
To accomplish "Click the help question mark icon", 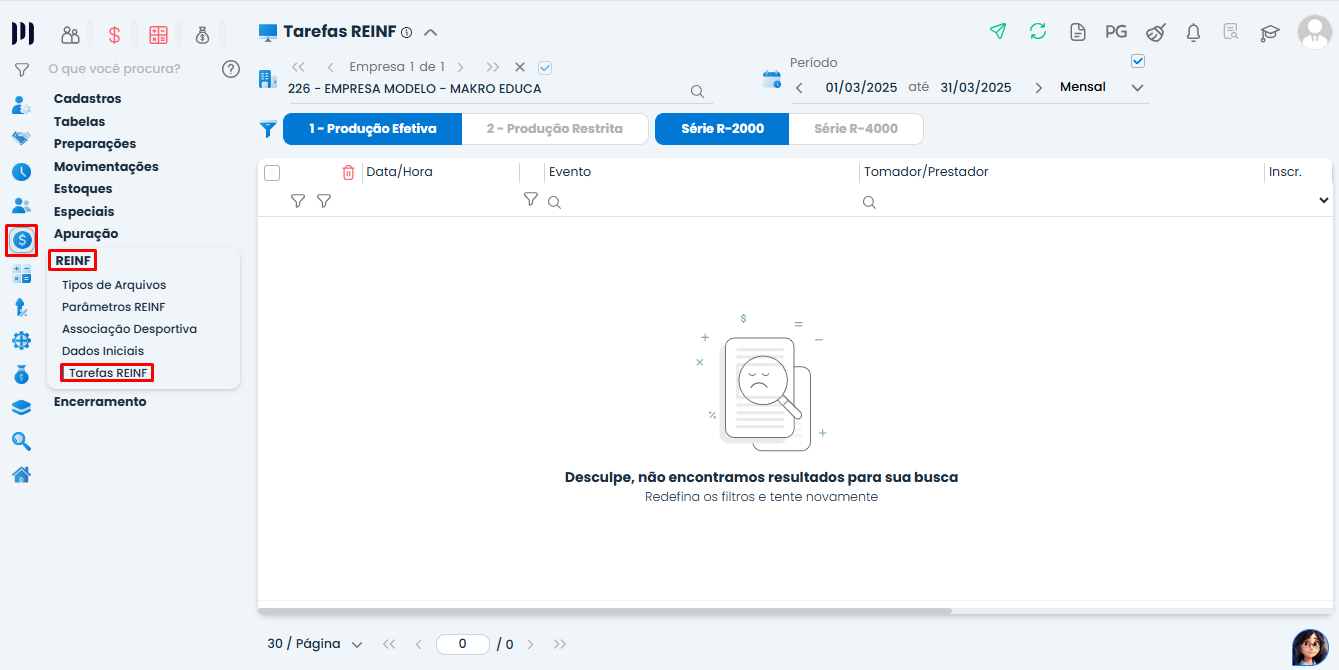I will point(231,69).
